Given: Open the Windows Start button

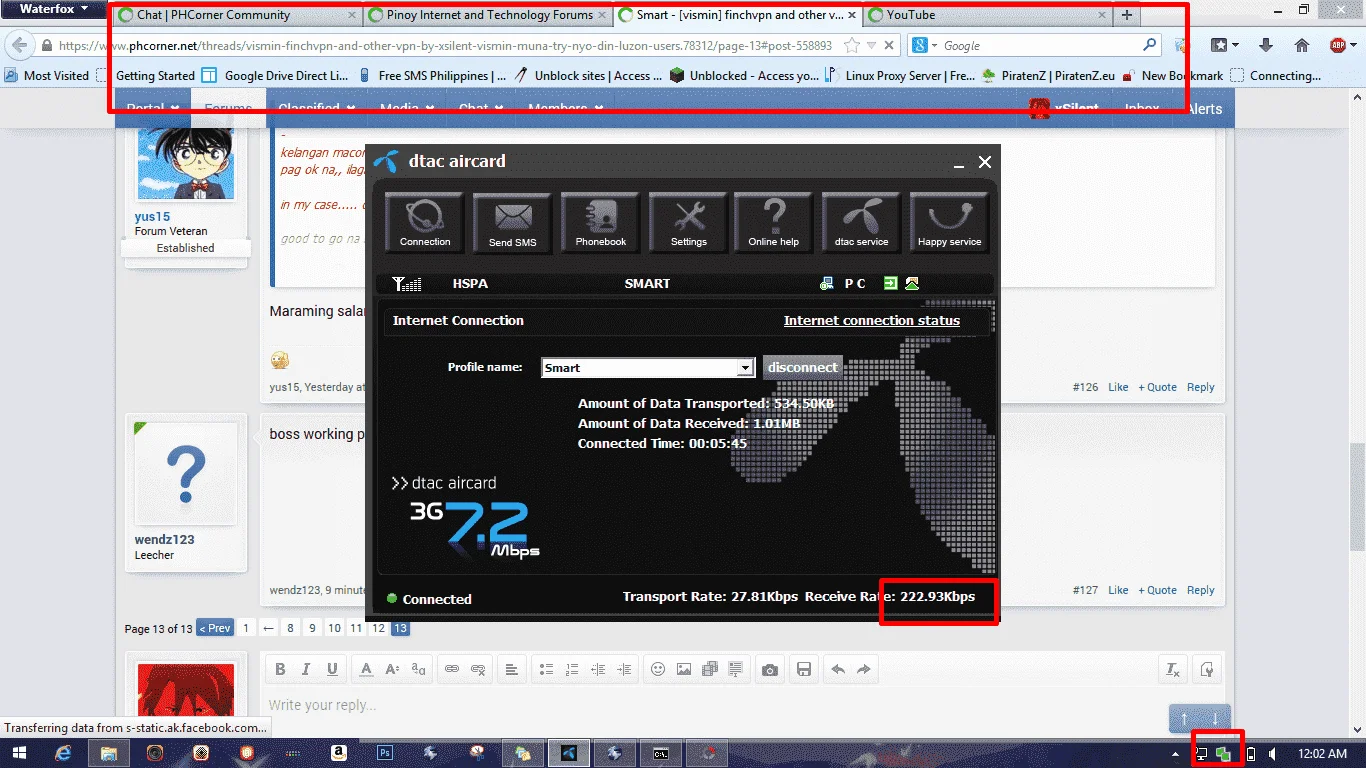Looking at the screenshot, I should point(18,753).
